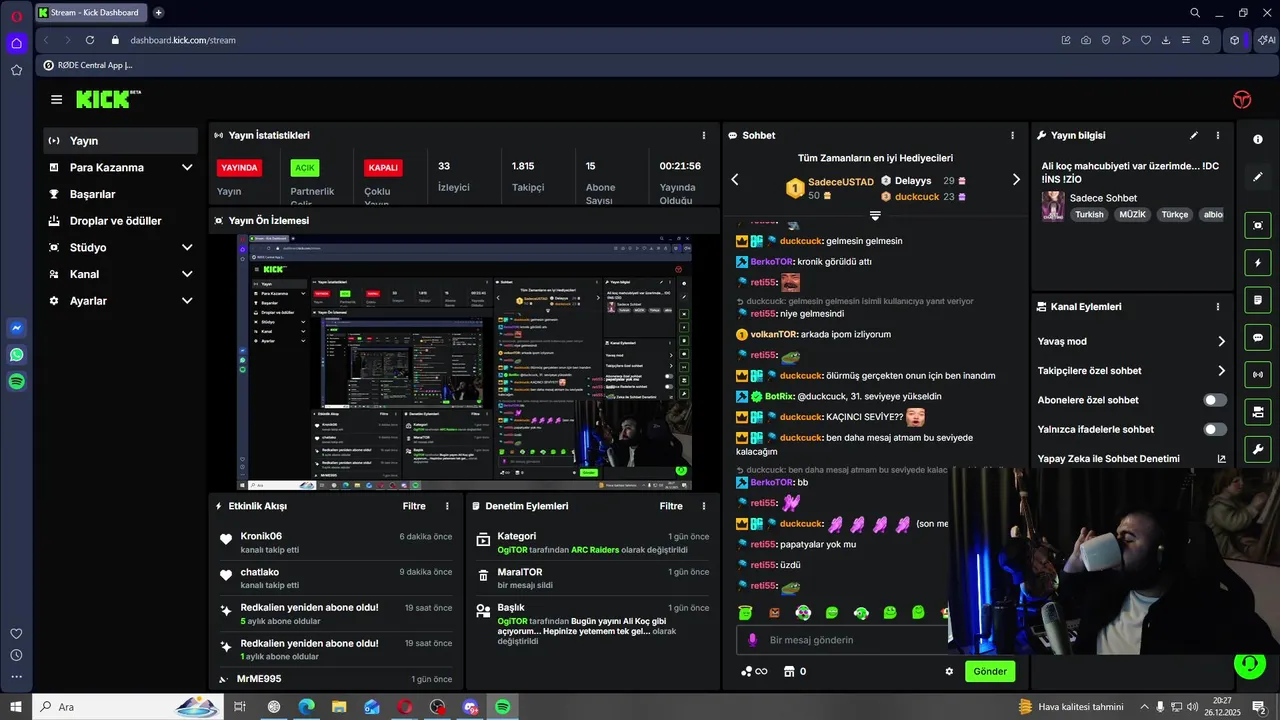Click the purple microphone icon in message box
1280x720 pixels.
pyautogui.click(x=753, y=640)
